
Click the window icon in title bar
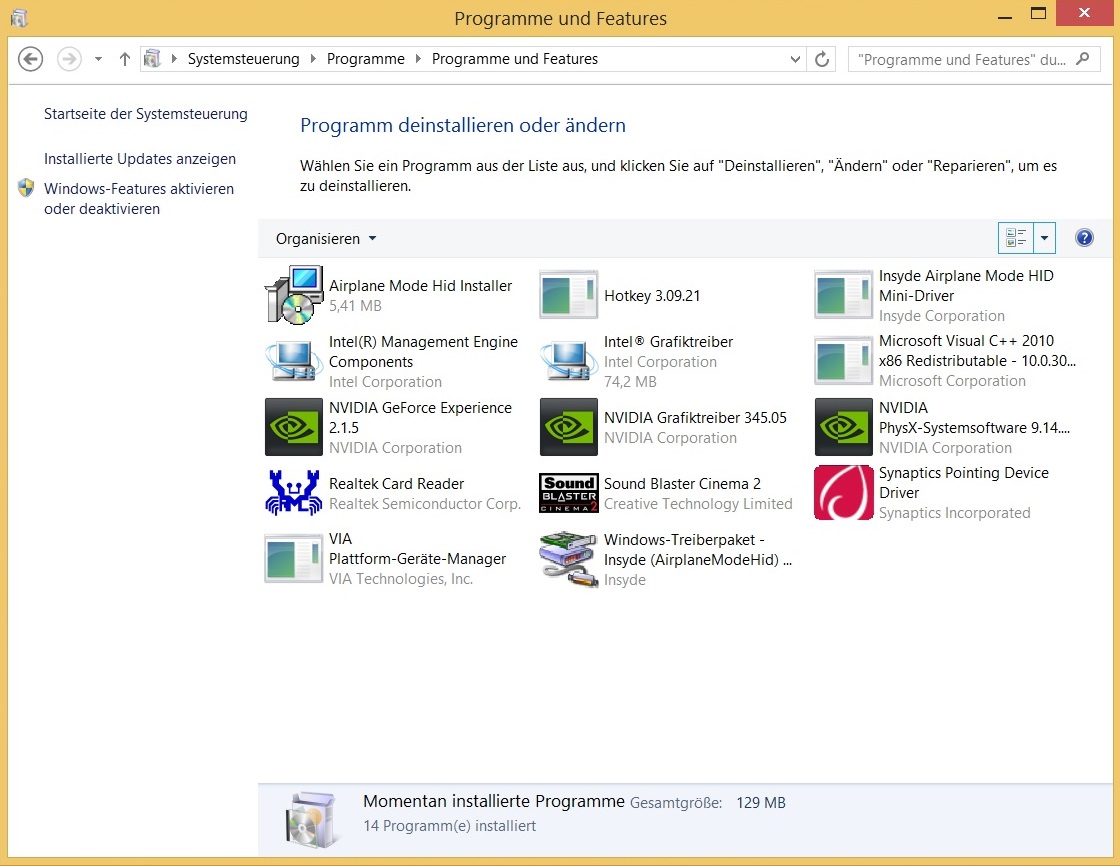19,17
